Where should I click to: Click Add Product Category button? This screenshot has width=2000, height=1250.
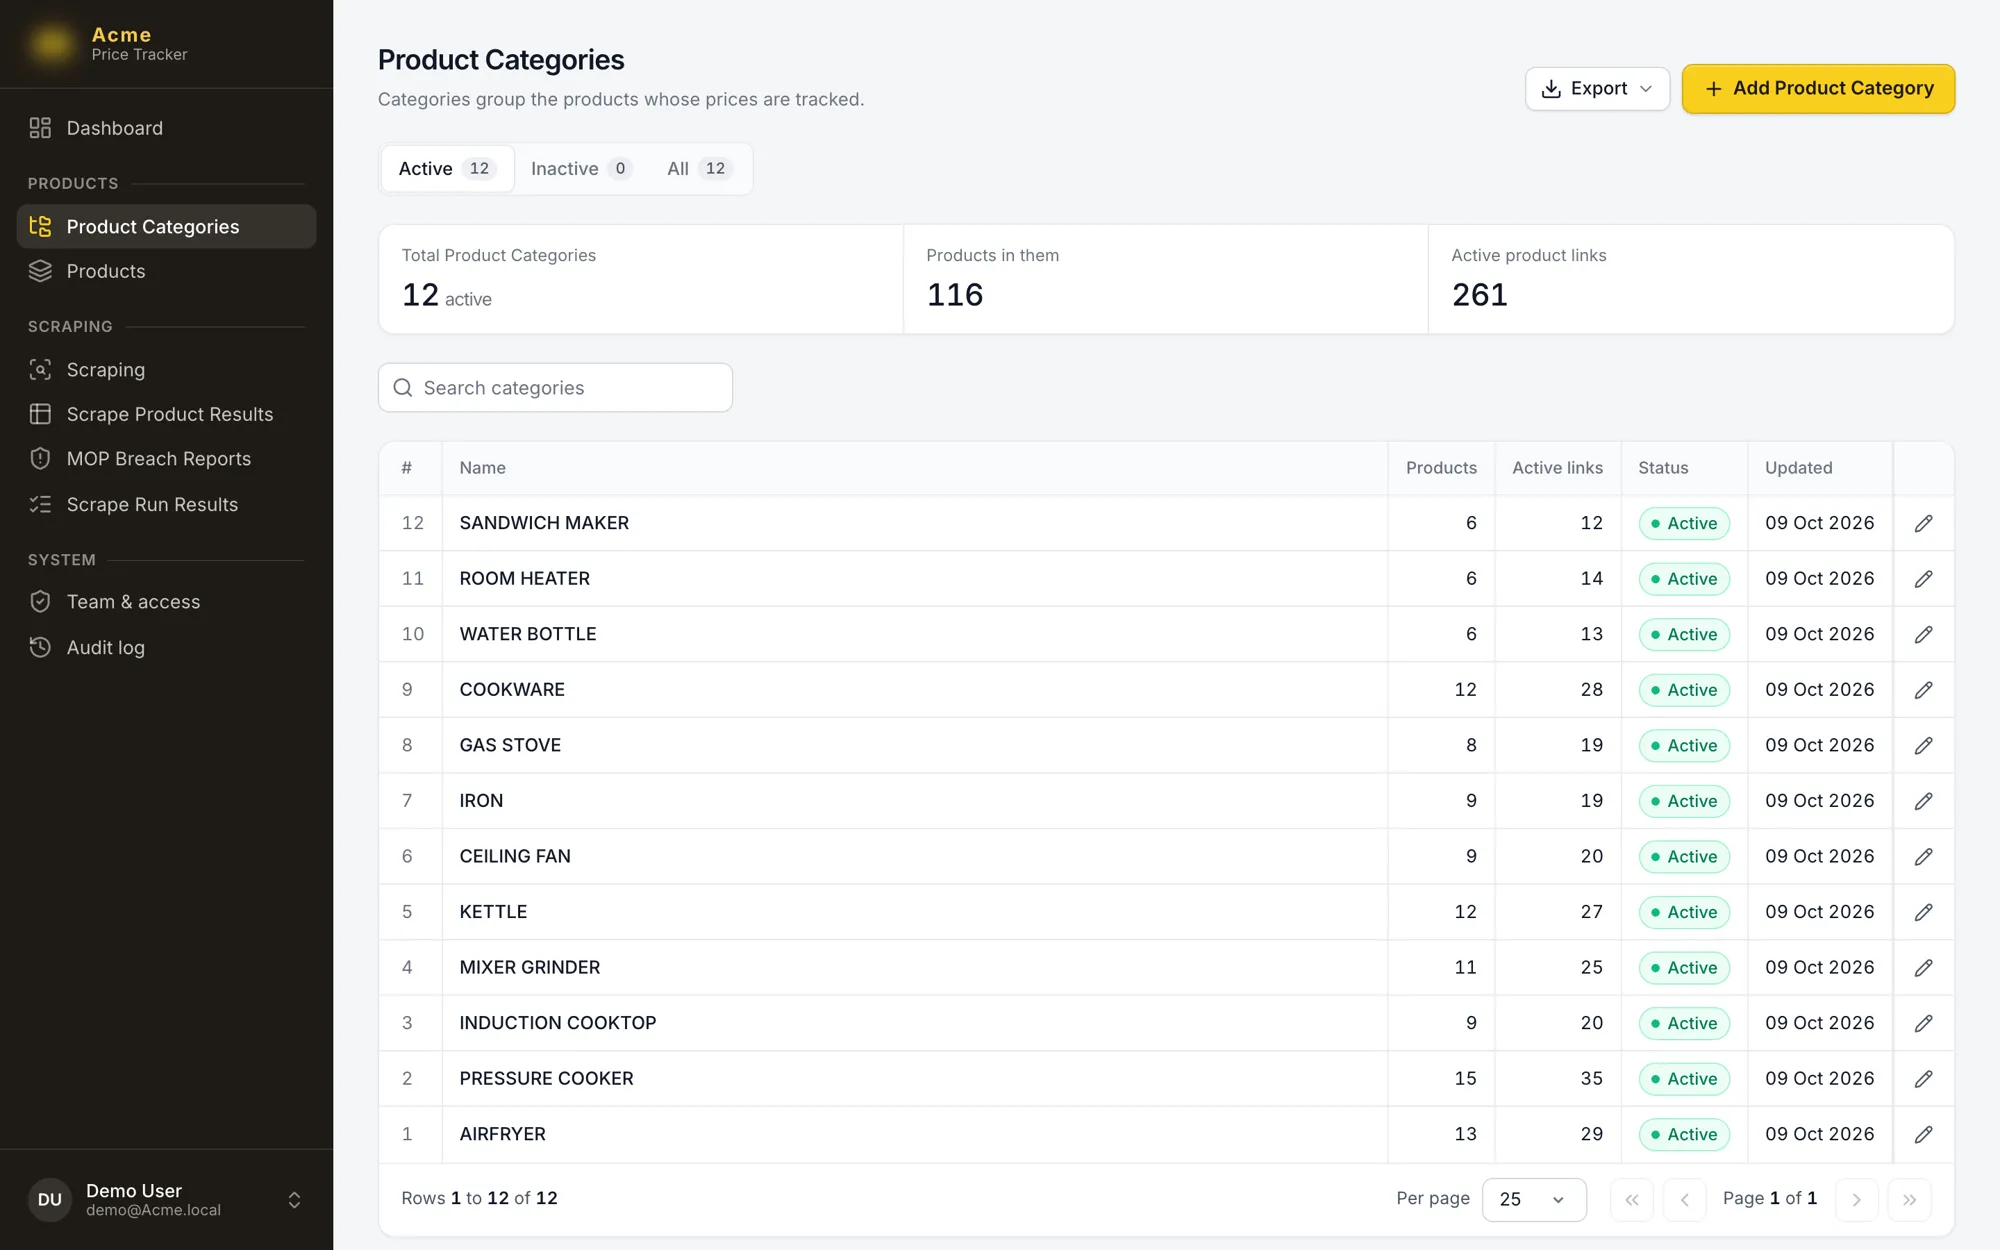click(x=1818, y=89)
